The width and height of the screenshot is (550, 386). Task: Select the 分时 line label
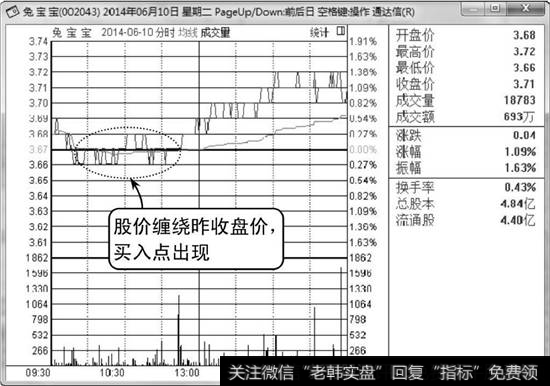[x=165, y=33]
